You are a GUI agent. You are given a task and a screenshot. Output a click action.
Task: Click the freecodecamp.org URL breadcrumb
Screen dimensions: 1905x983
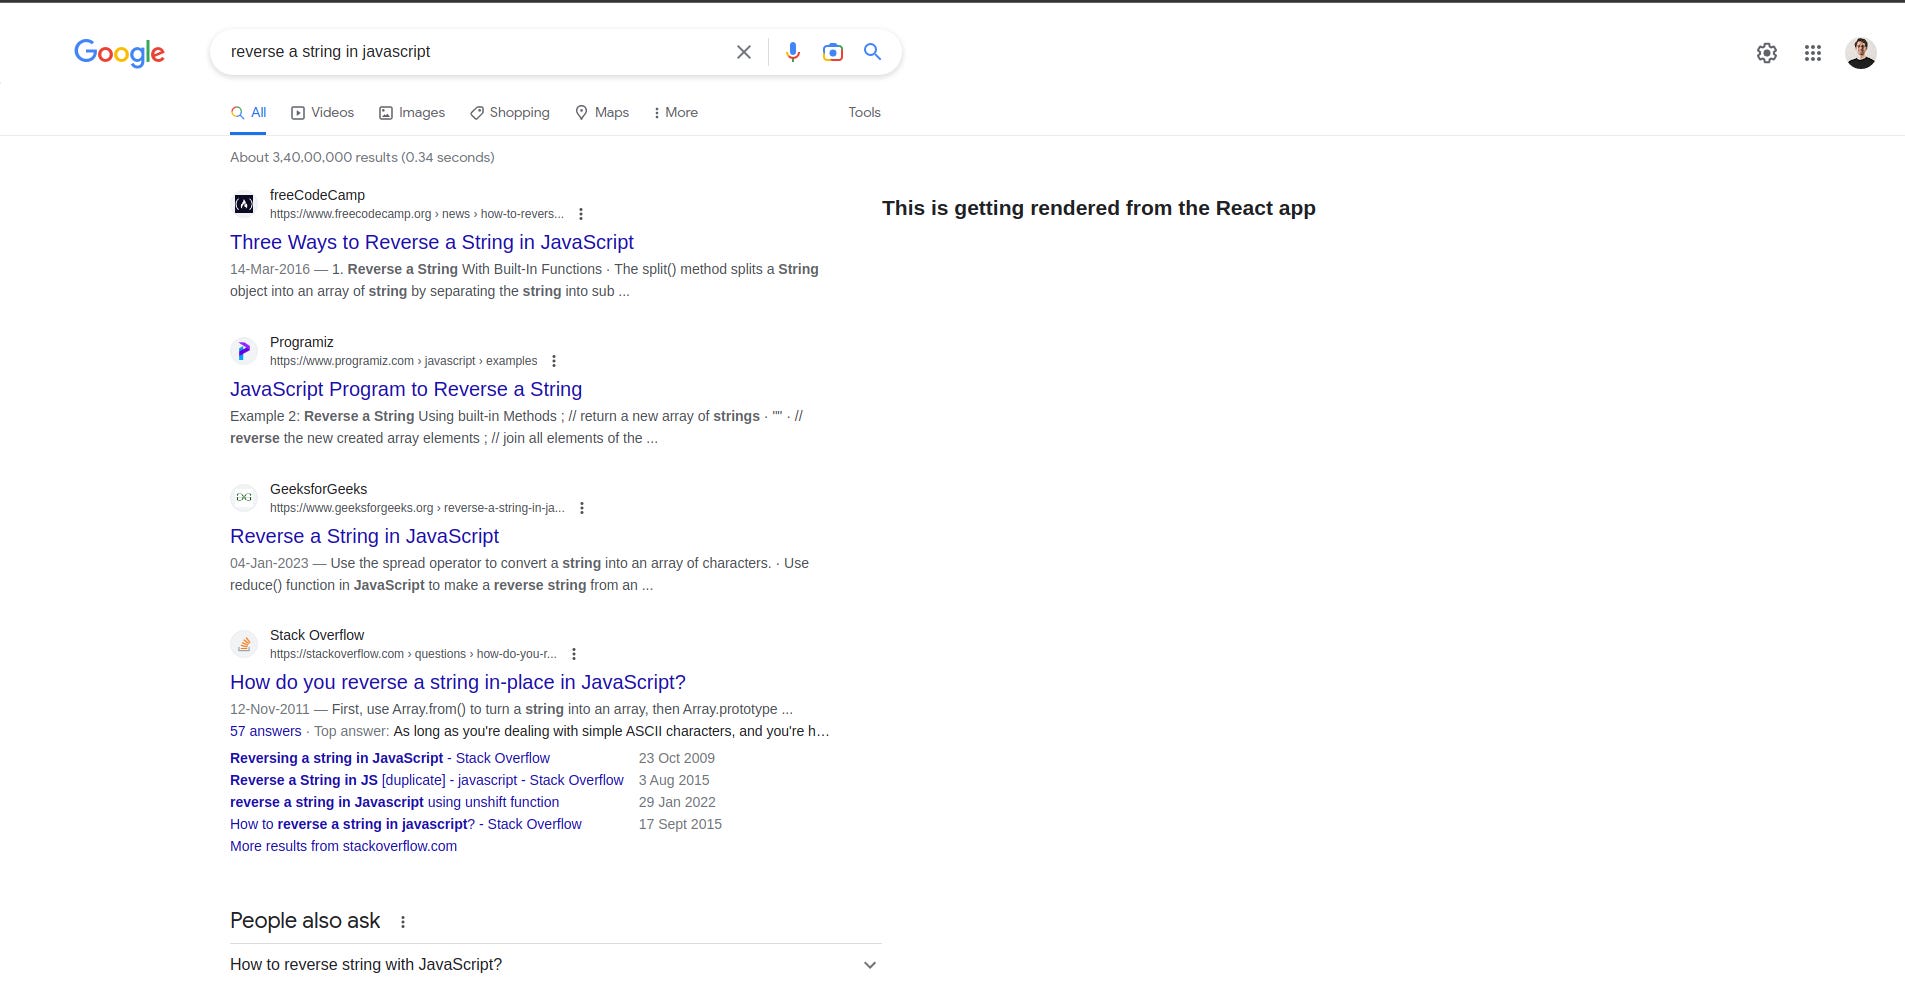click(x=417, y=214)
